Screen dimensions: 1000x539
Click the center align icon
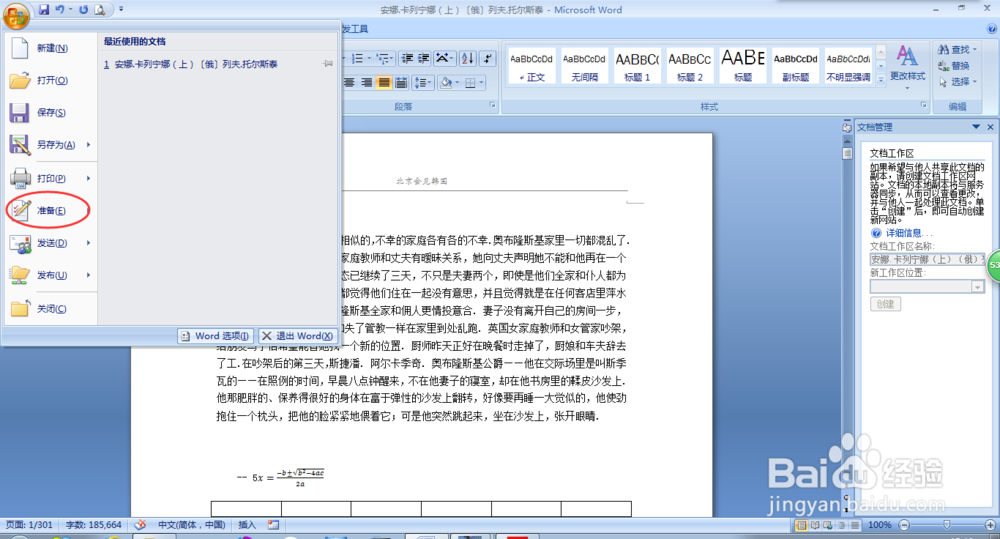350,82
